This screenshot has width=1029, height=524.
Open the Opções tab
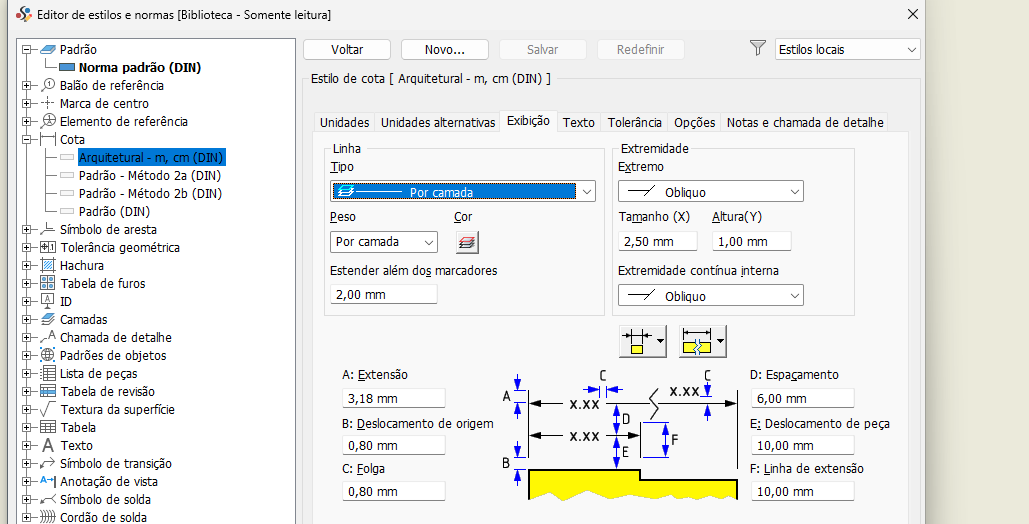[x=694, y=122]
